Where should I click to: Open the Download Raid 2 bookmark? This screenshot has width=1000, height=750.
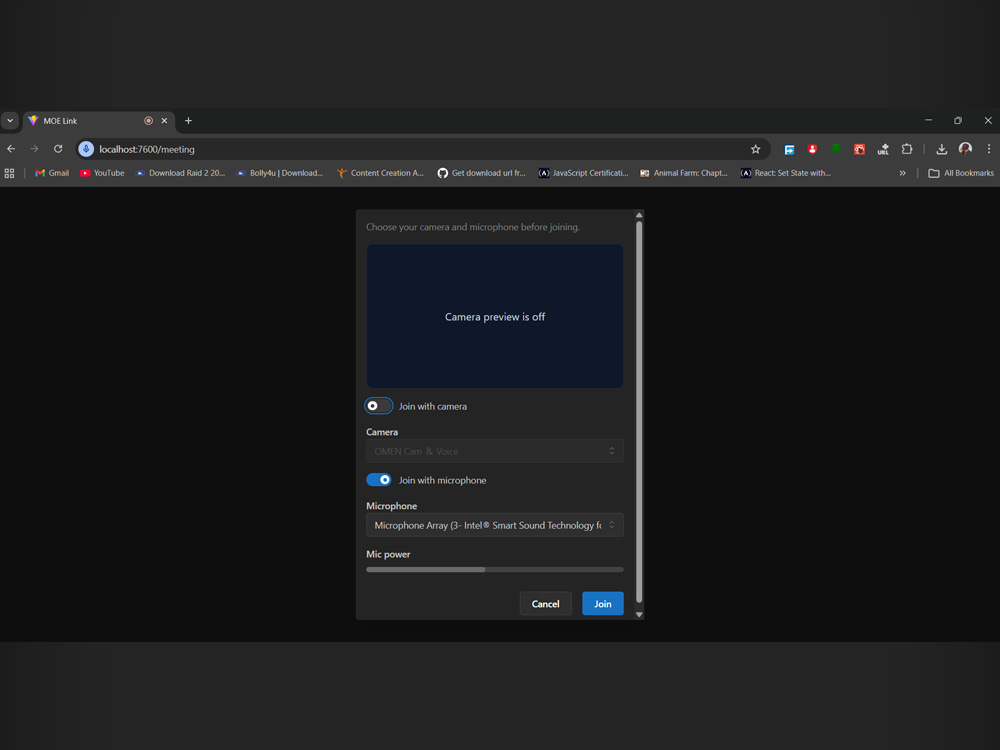(180, 173)
